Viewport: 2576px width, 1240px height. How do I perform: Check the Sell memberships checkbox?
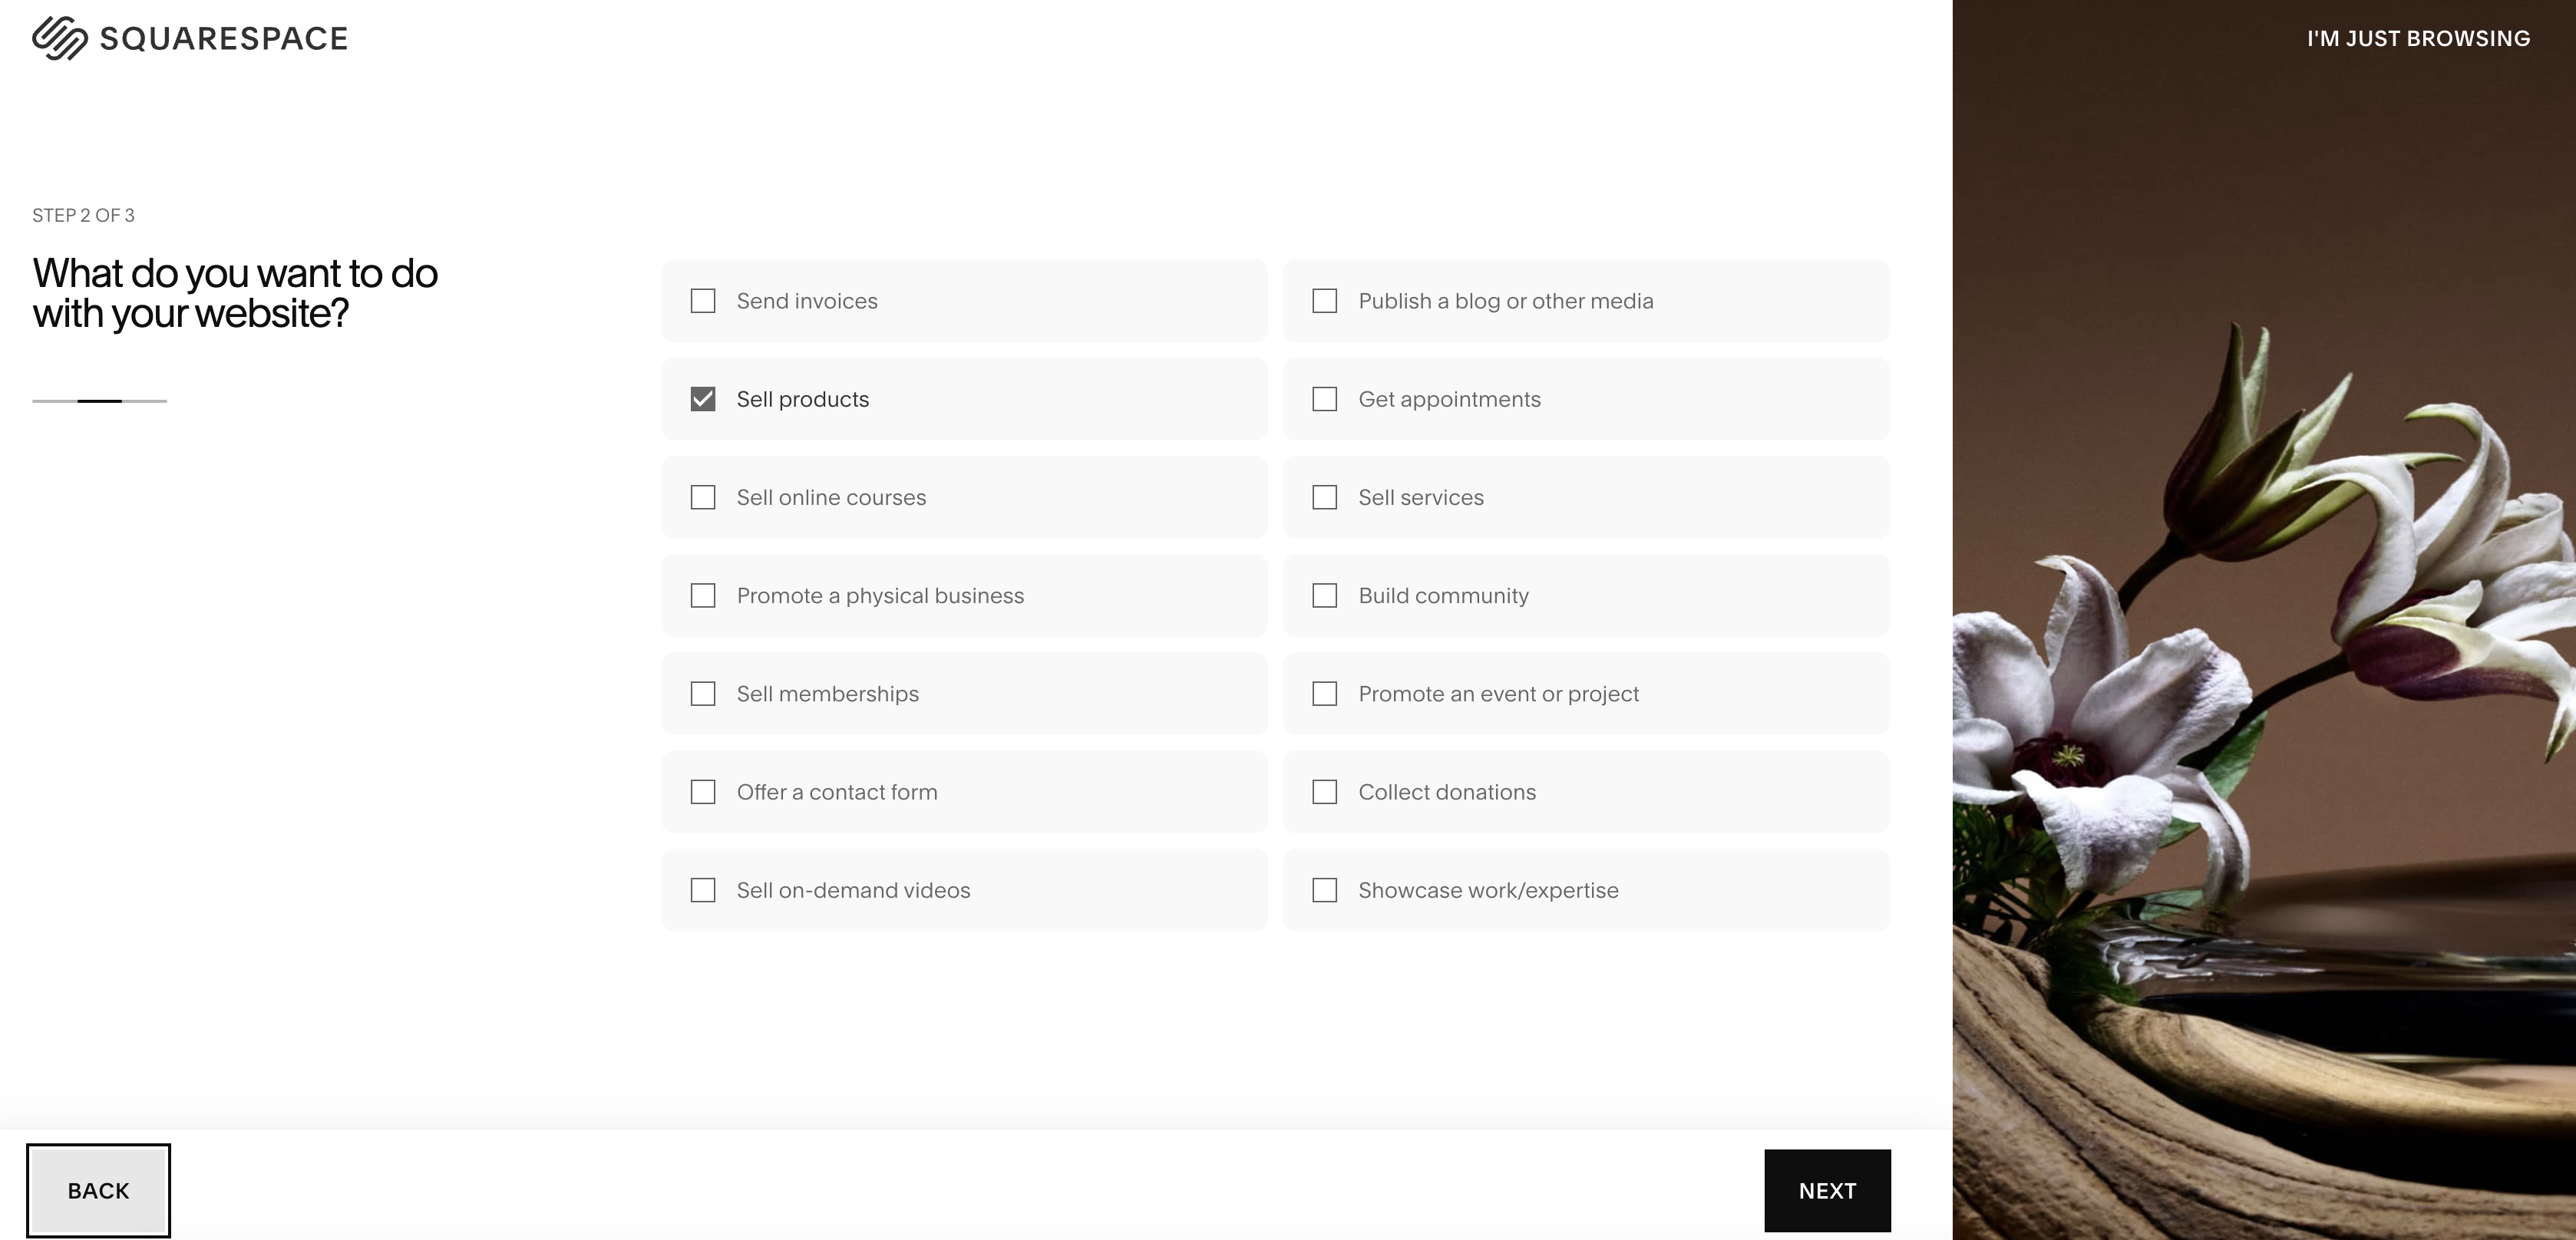pyautogui.click(x=703, y=694)
